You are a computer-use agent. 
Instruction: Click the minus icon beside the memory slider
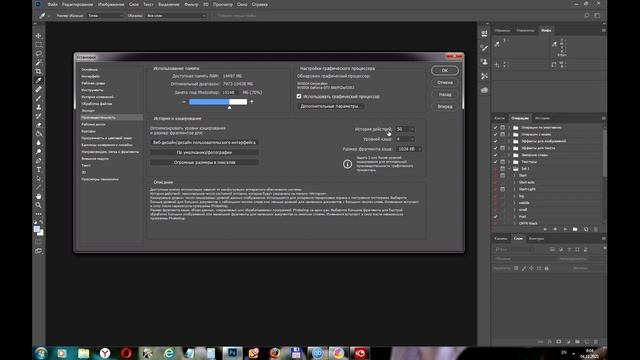pyautogui.click(x=184, y=102)
